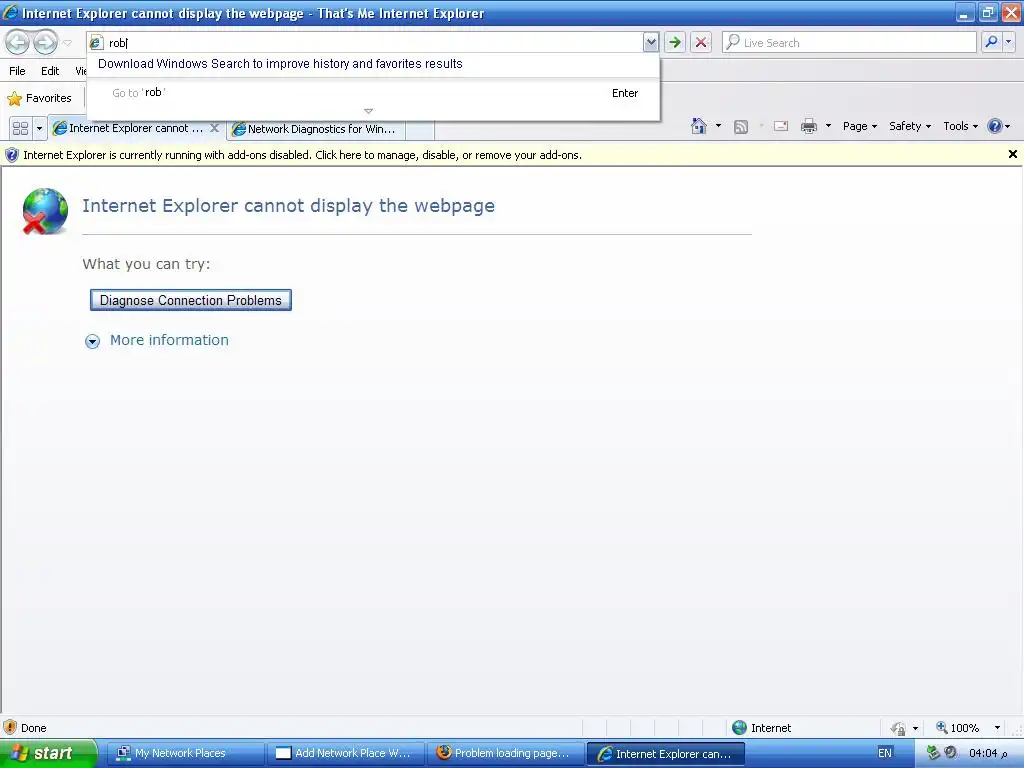
Task: Click the Download Windows Search suggestion text
Action: [280, 63]
